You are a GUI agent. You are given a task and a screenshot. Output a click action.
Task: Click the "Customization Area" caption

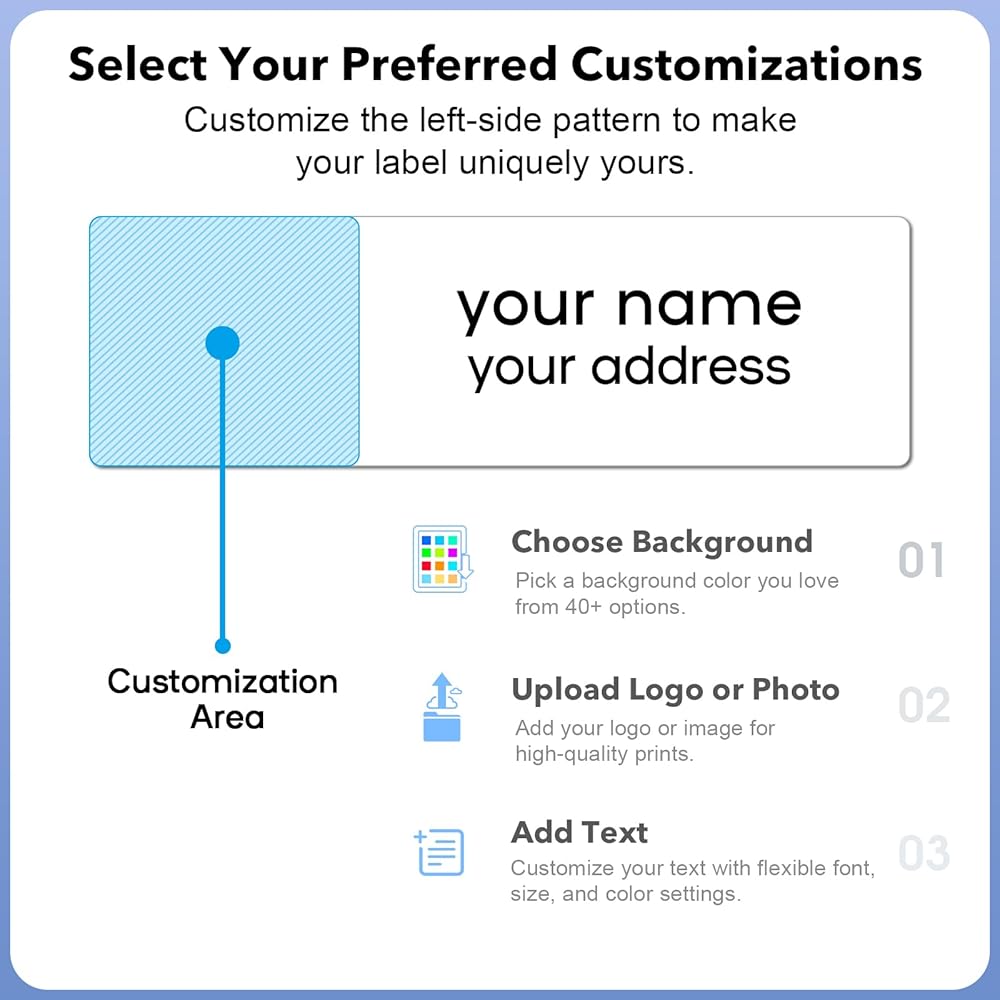click(x=223, y=699)
